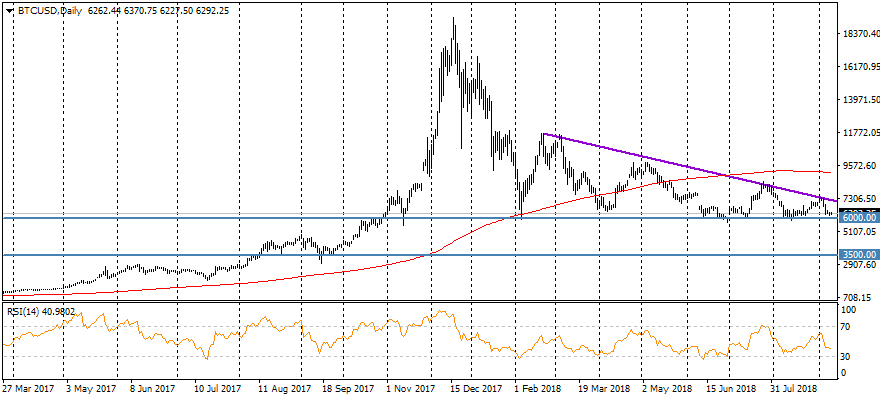
Task: Click the 18370.40 price axis label
Action: pyautogui.click(x=860, y=34)
